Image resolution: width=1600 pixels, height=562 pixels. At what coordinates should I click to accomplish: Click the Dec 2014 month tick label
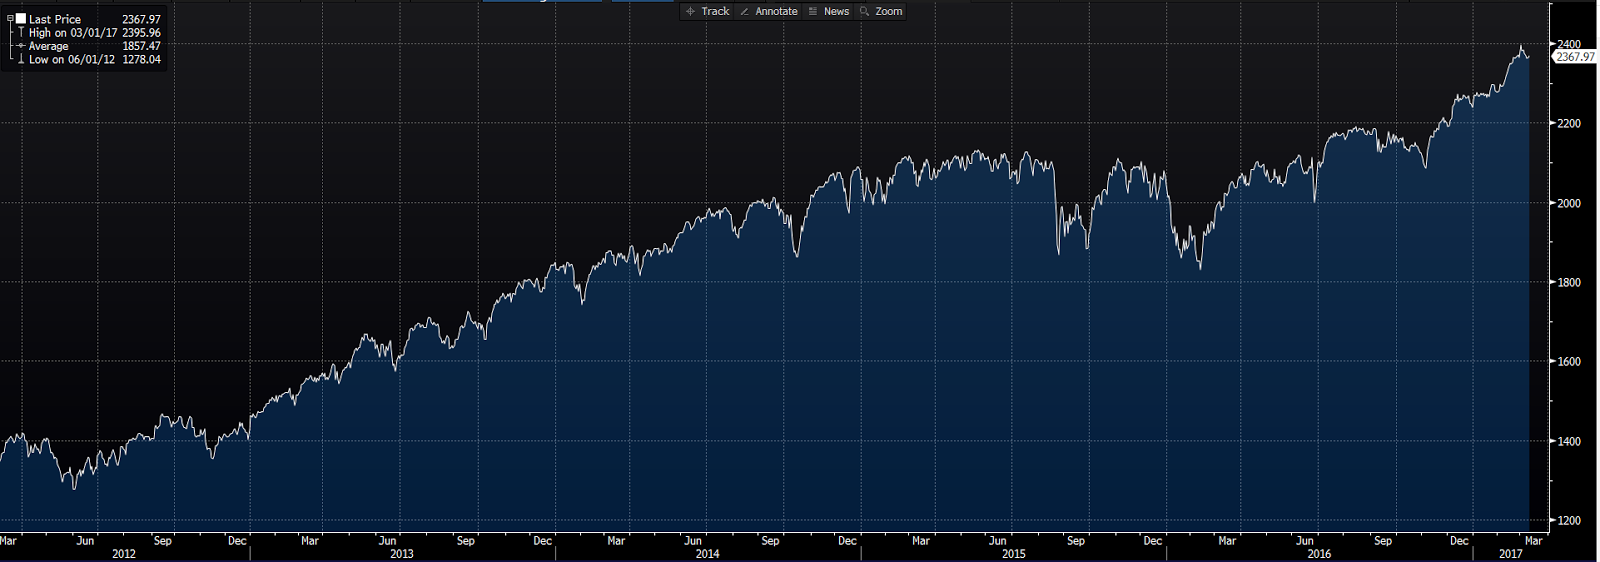click(847, 541)
